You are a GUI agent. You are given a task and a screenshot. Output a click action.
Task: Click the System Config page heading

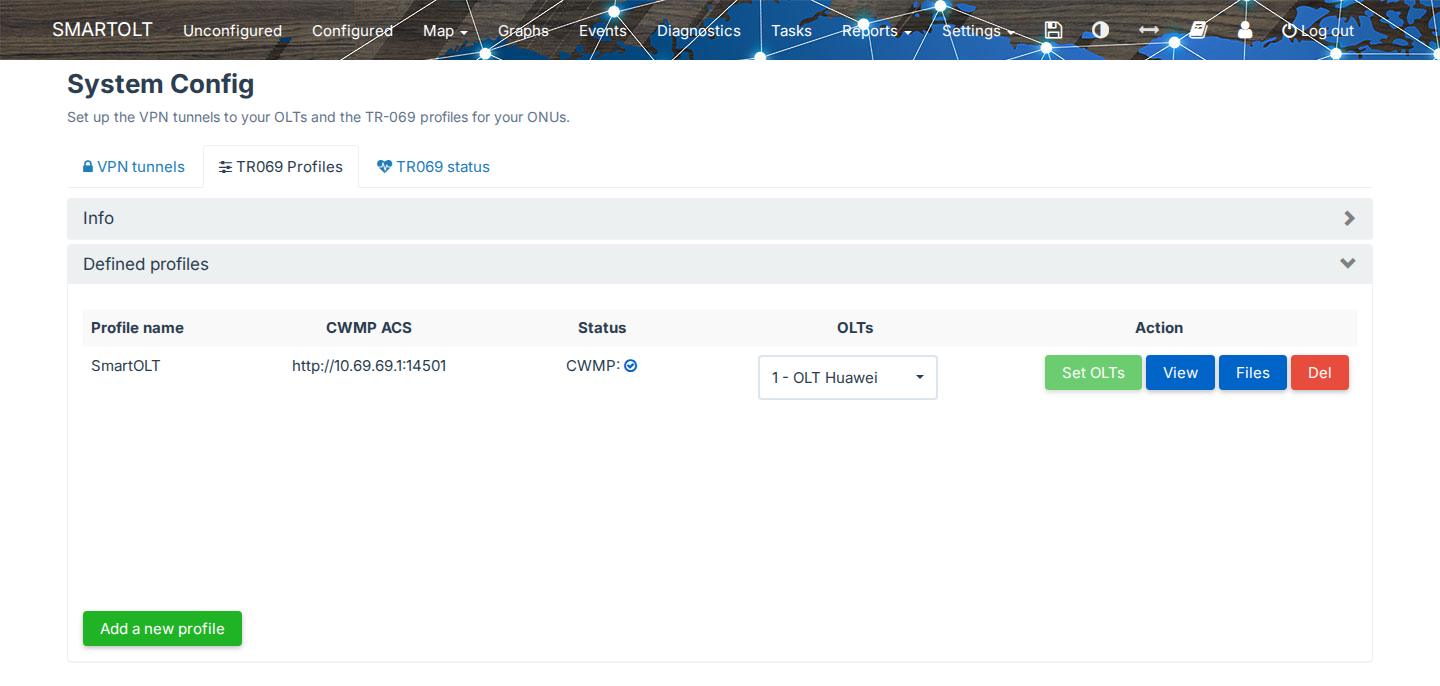161,84
